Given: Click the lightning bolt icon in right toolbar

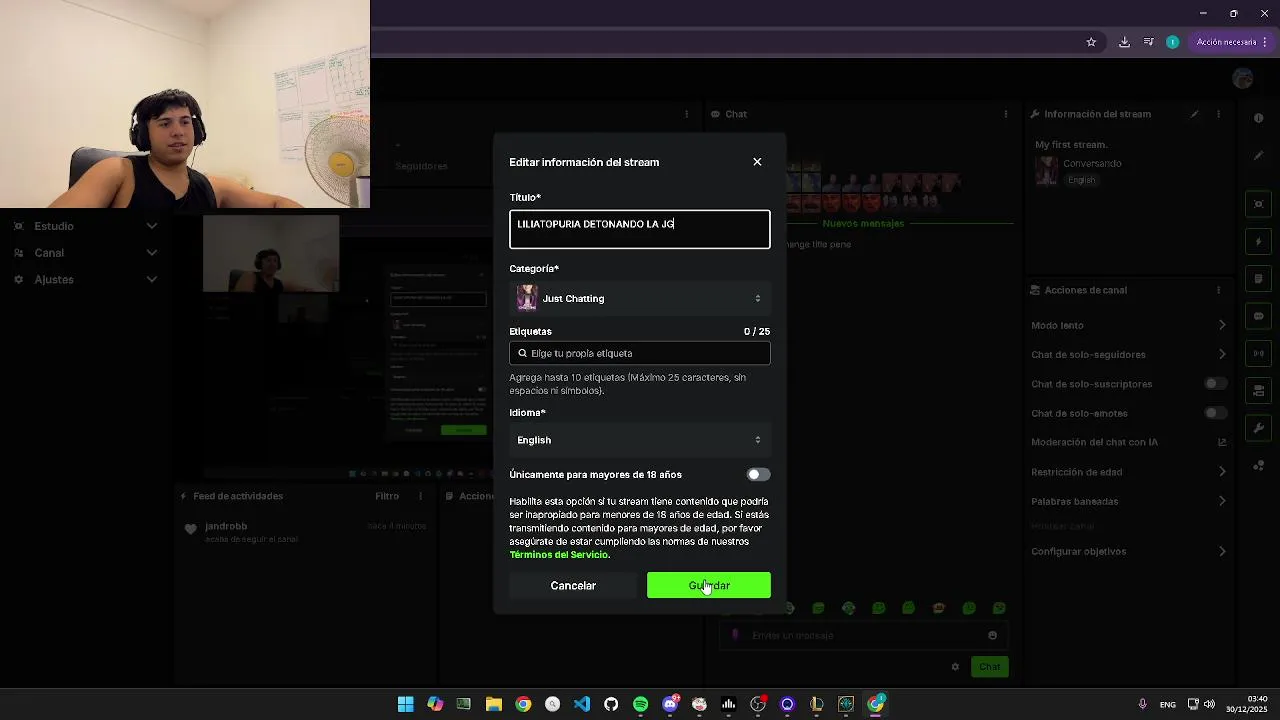Looking at the screenshot, I should pyautogui.click(x=1259, y=242).
